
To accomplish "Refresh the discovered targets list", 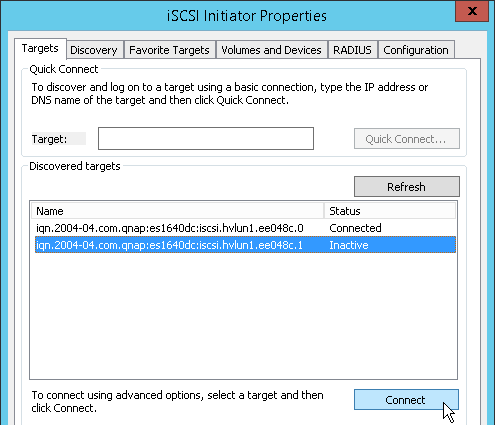I will coord(407,187).
